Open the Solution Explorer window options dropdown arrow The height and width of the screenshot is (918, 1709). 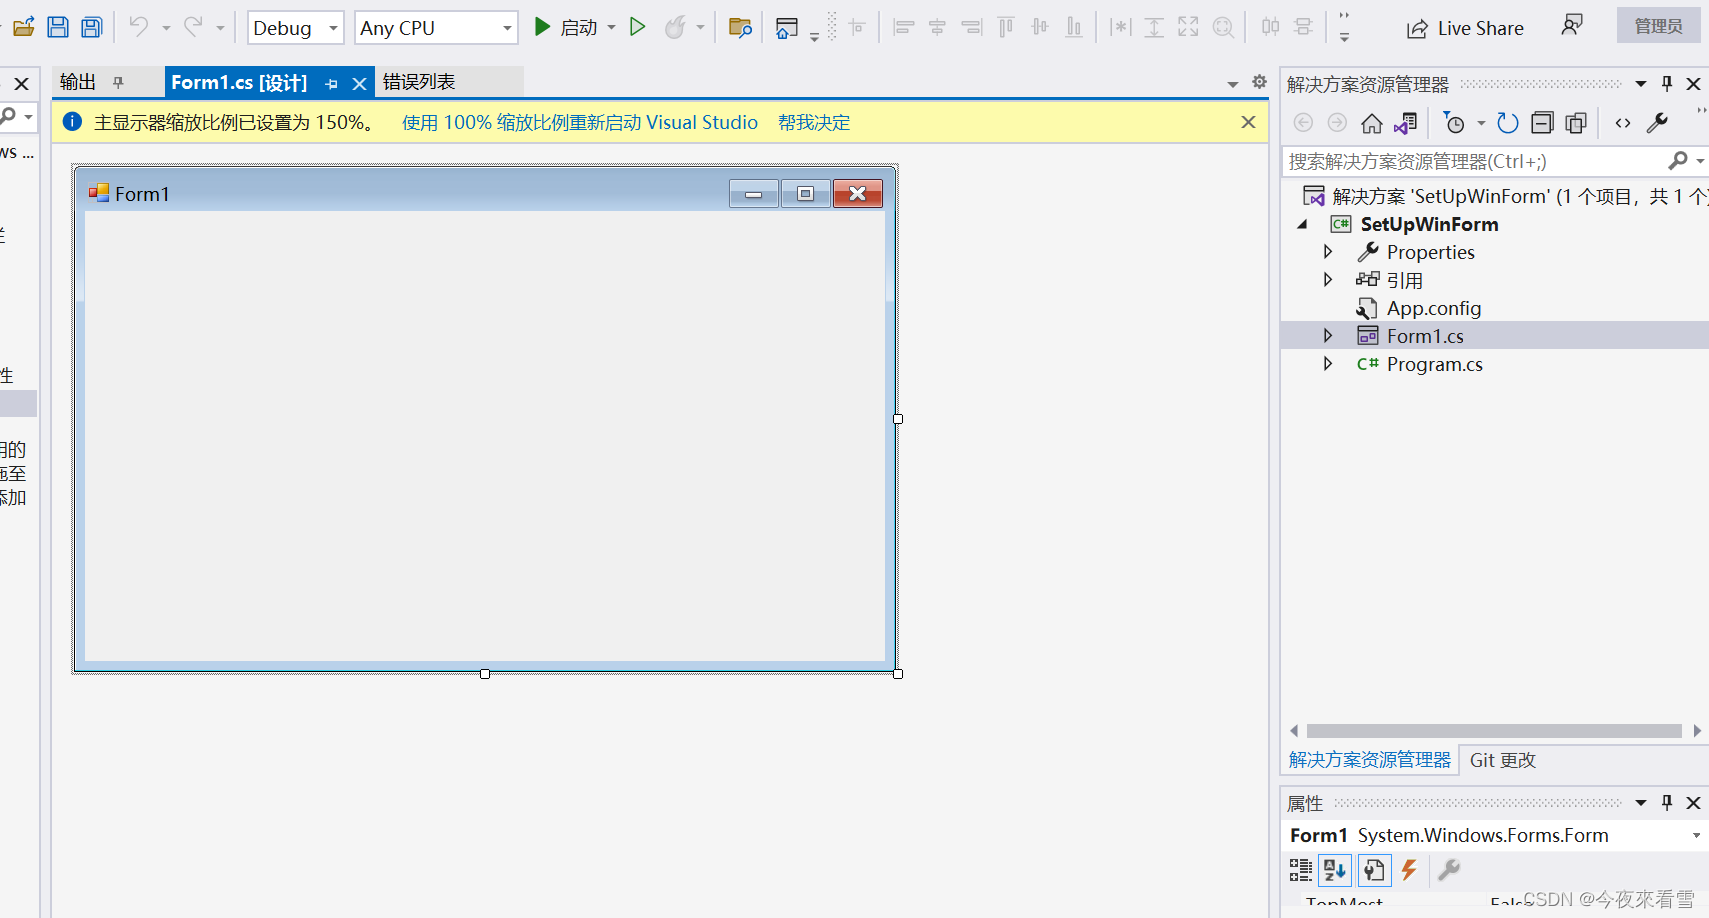pos(1641,84)
